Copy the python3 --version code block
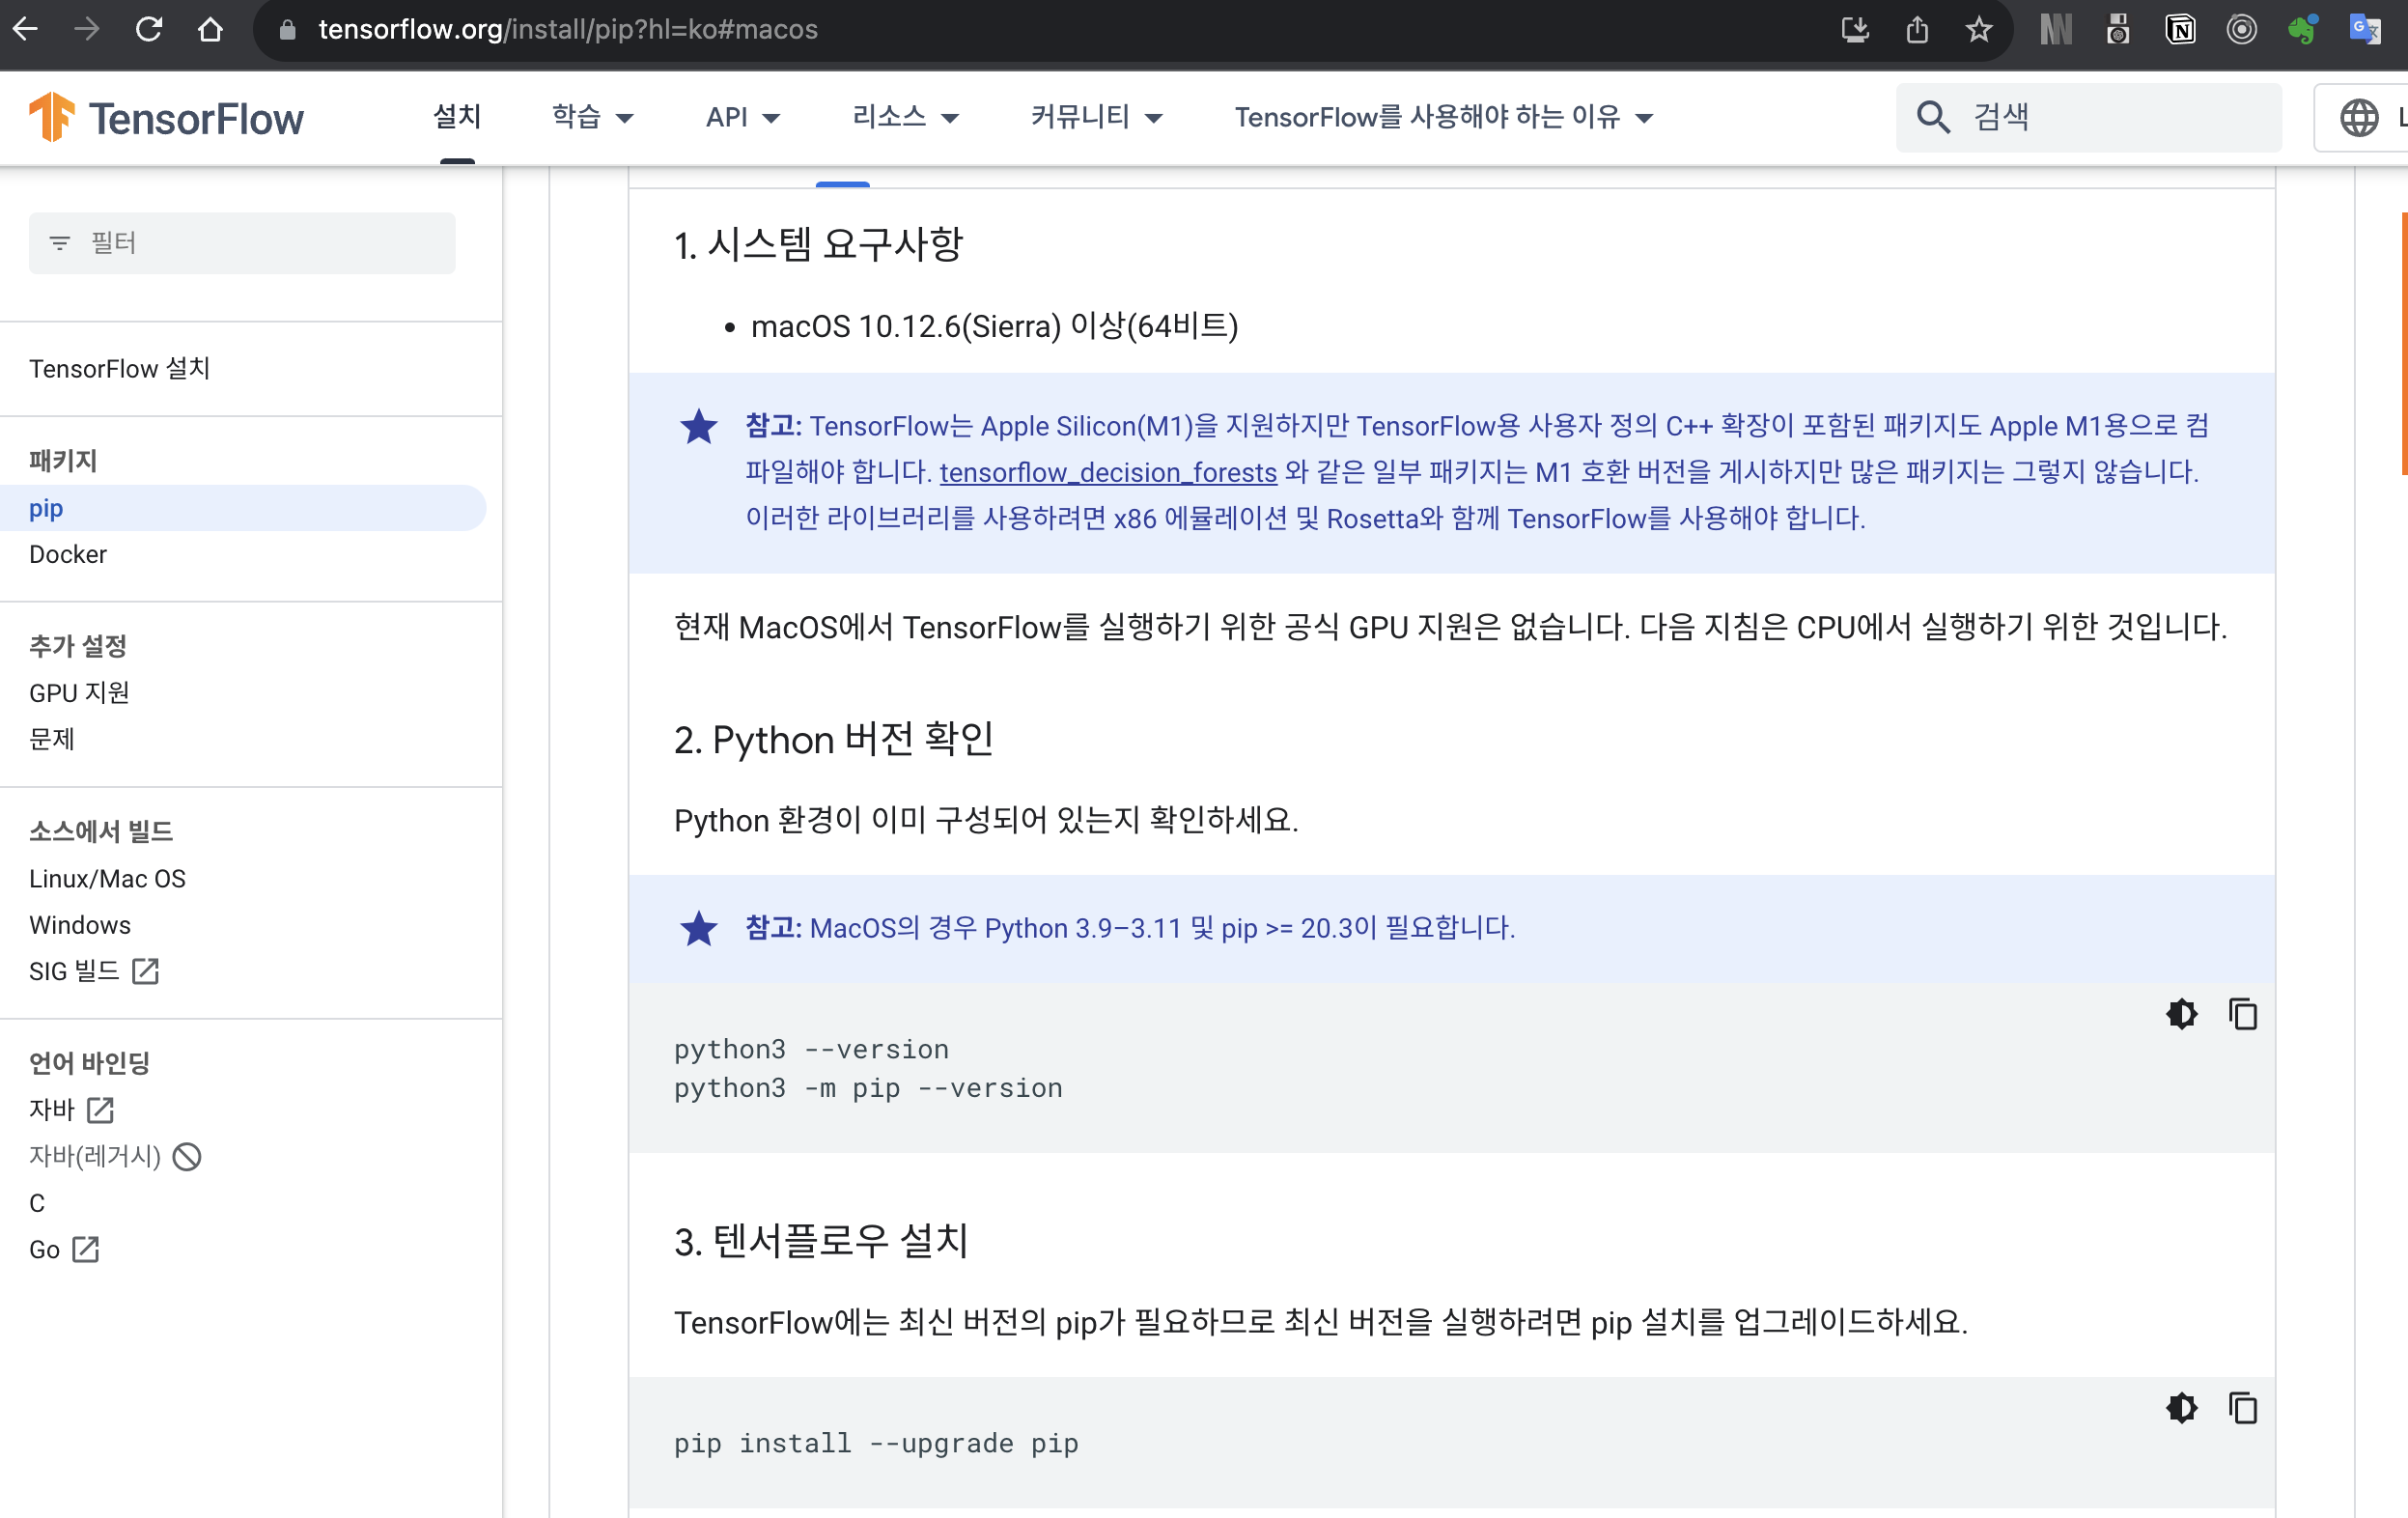Image resolution: width=2408 pixels, height=1518 pixels. pyautogui.click(x=2242, y=1014)
